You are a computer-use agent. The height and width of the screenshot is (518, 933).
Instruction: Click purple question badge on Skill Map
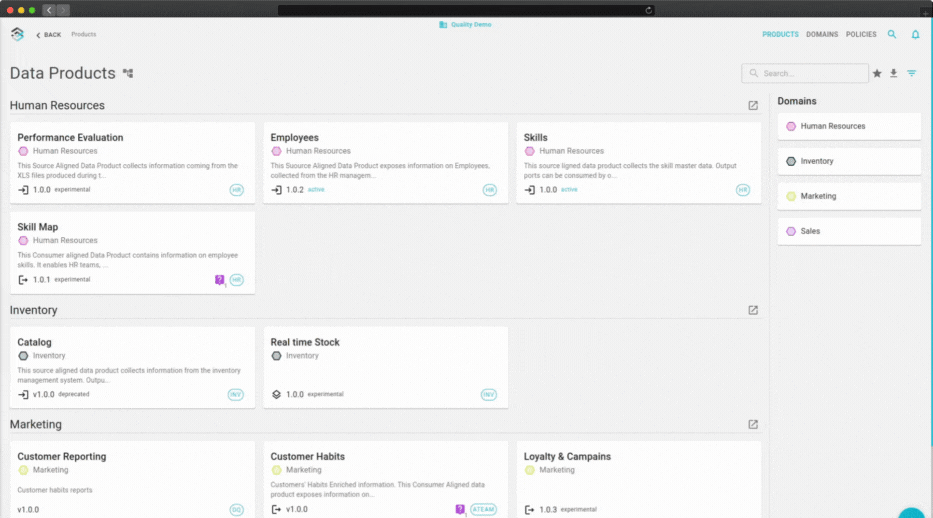220,280
